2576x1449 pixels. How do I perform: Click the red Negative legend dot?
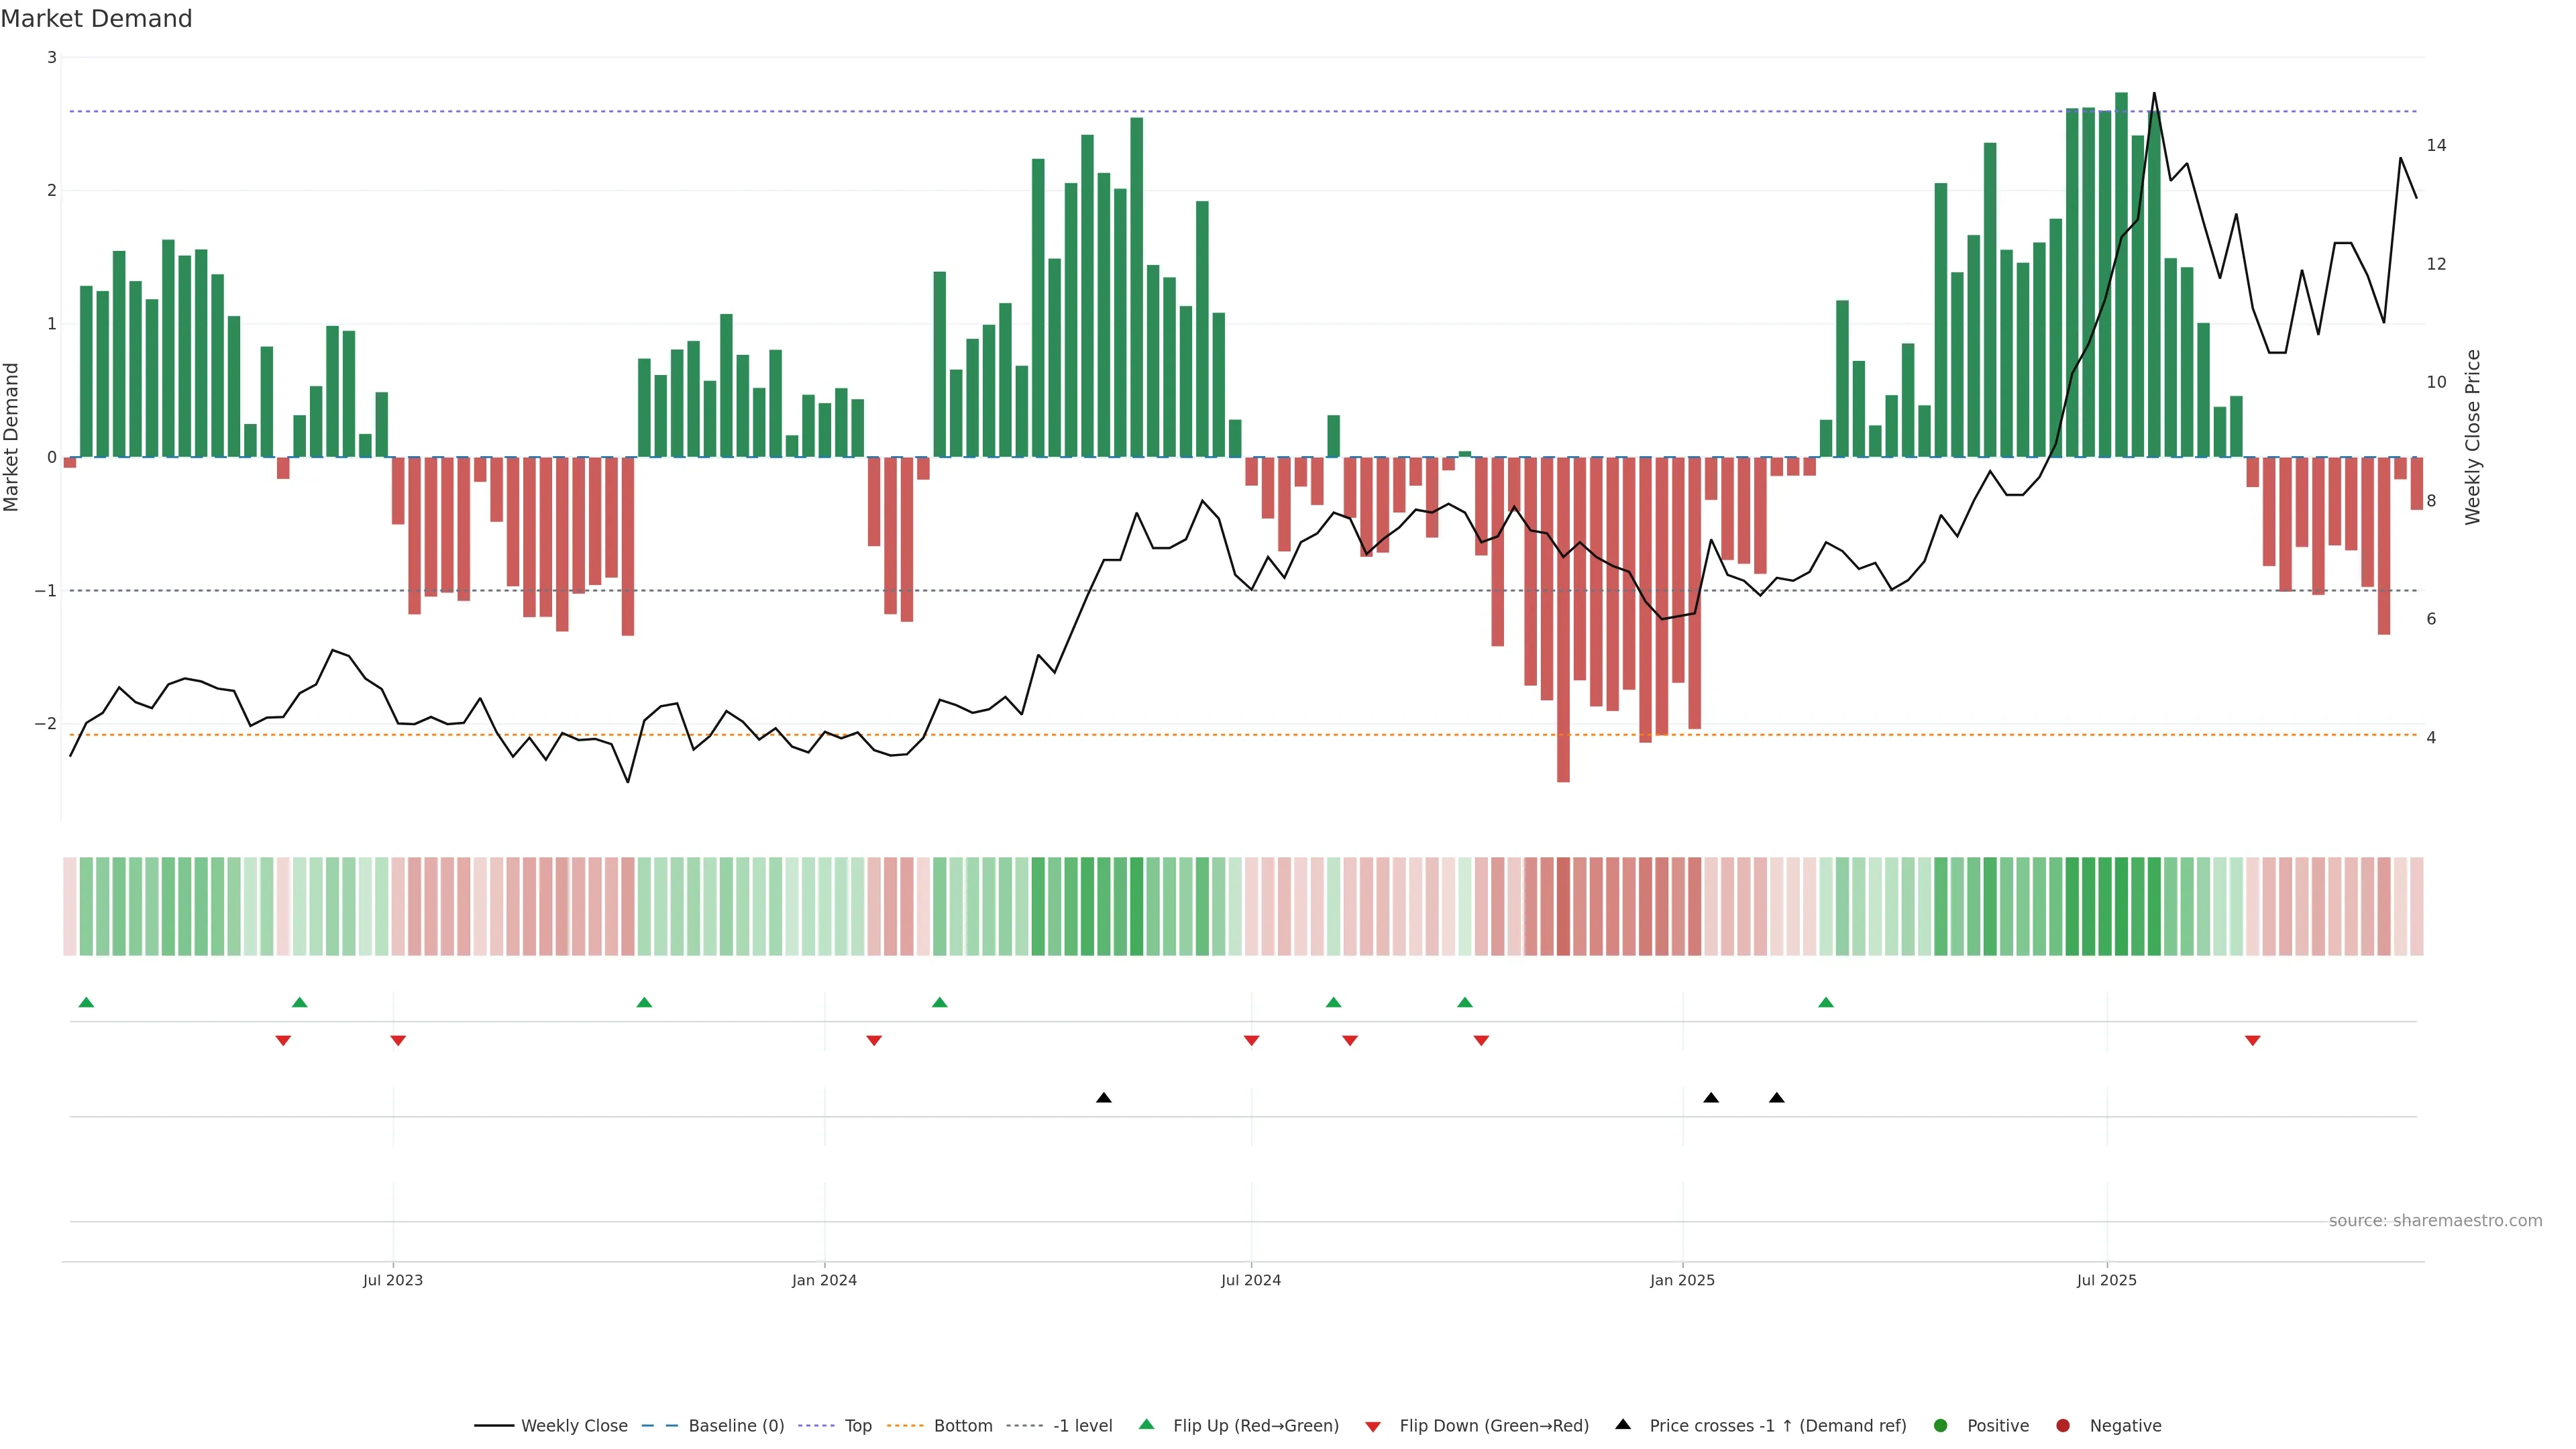click(x=2063, y=1426)
